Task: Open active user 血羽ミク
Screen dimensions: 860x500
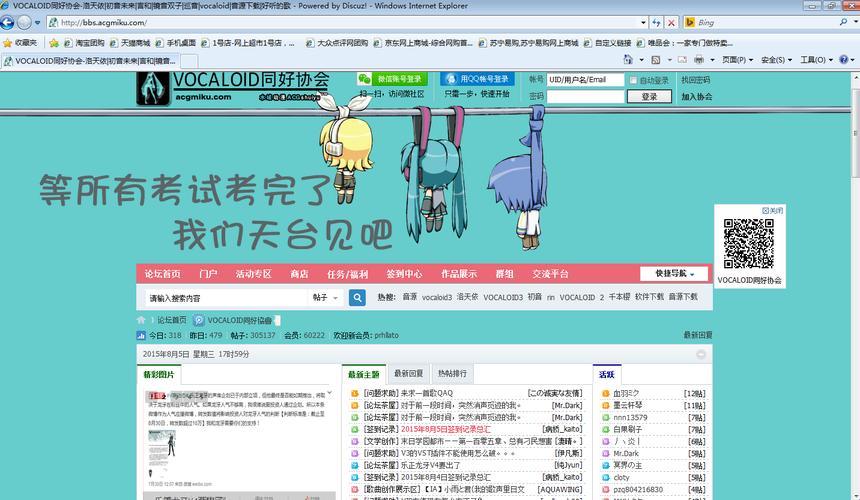Action: pyautogui.click(x=626, y=393)
